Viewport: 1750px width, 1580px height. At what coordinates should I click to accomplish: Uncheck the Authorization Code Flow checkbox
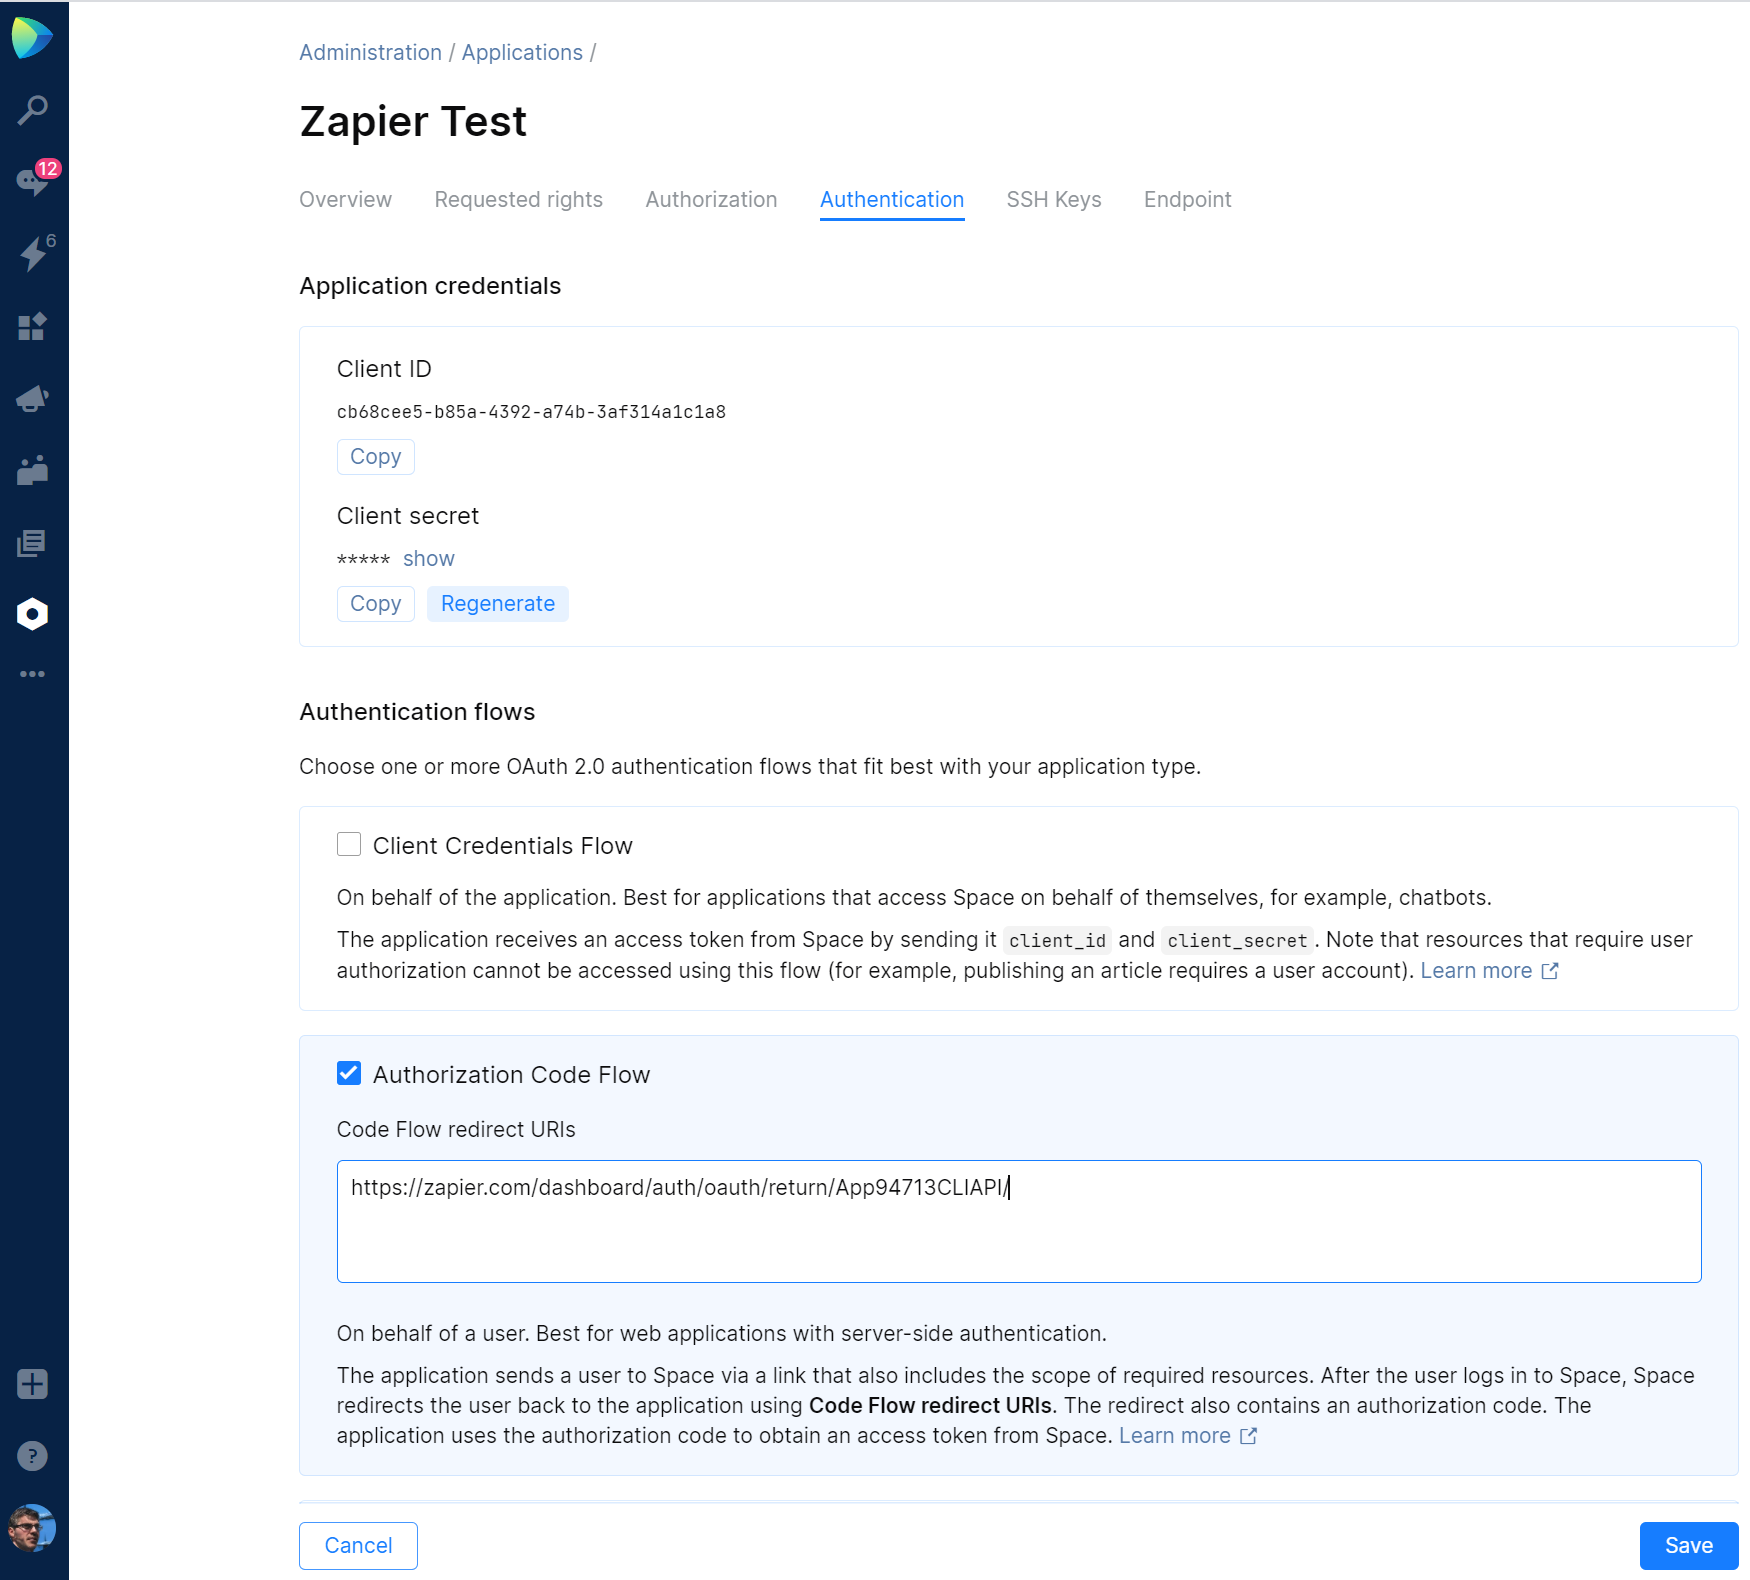(349, 1074)
